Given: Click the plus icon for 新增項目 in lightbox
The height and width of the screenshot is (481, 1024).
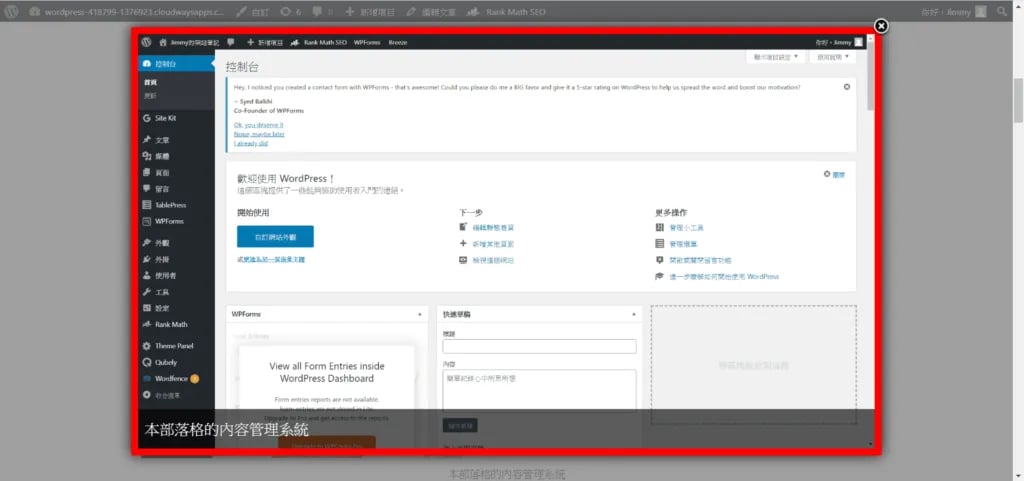Looking at the screenshot, I should [250, 42].
